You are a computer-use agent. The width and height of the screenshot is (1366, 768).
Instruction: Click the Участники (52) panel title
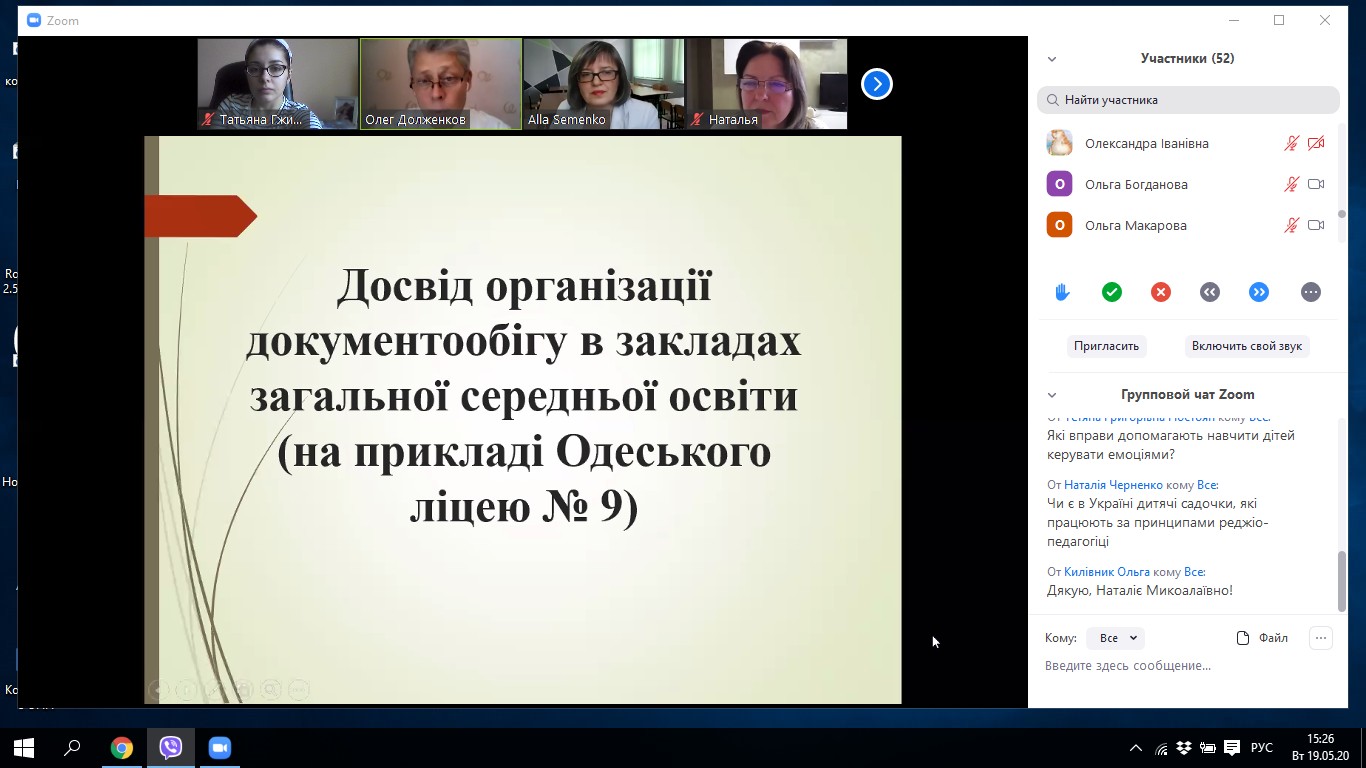pos(1187,59)
